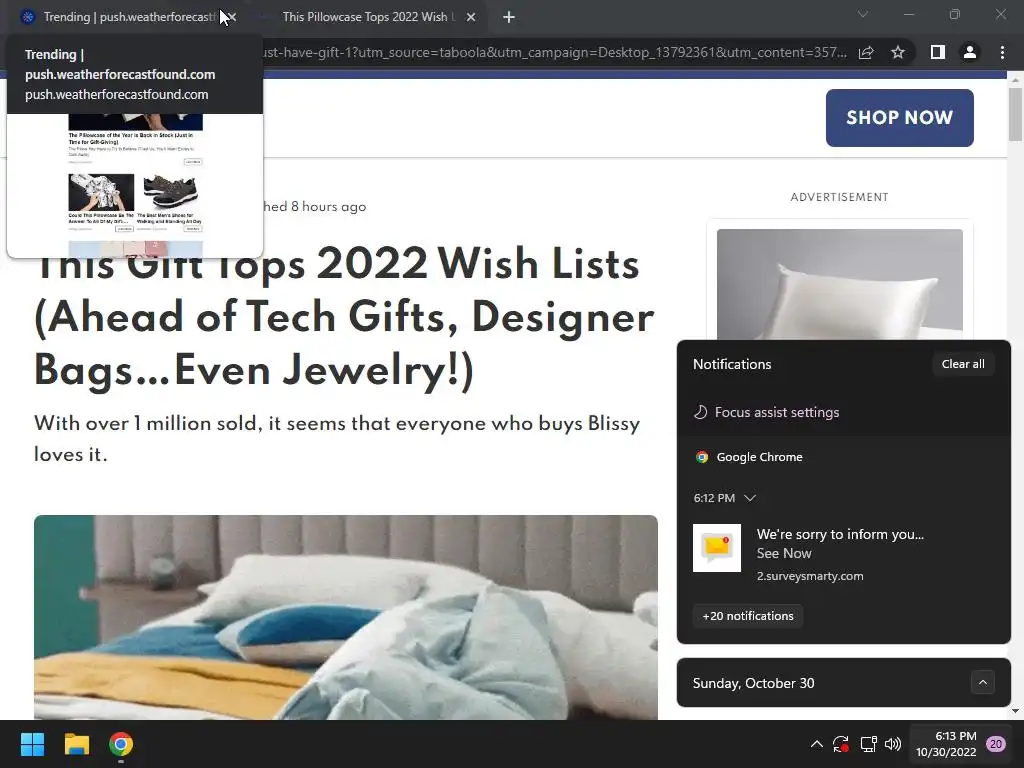The height and width of the screenshot is (768, 1024).
Task: Open File Explorer from the taskbar
Action: pyautogui.click(x=76, y=744)
